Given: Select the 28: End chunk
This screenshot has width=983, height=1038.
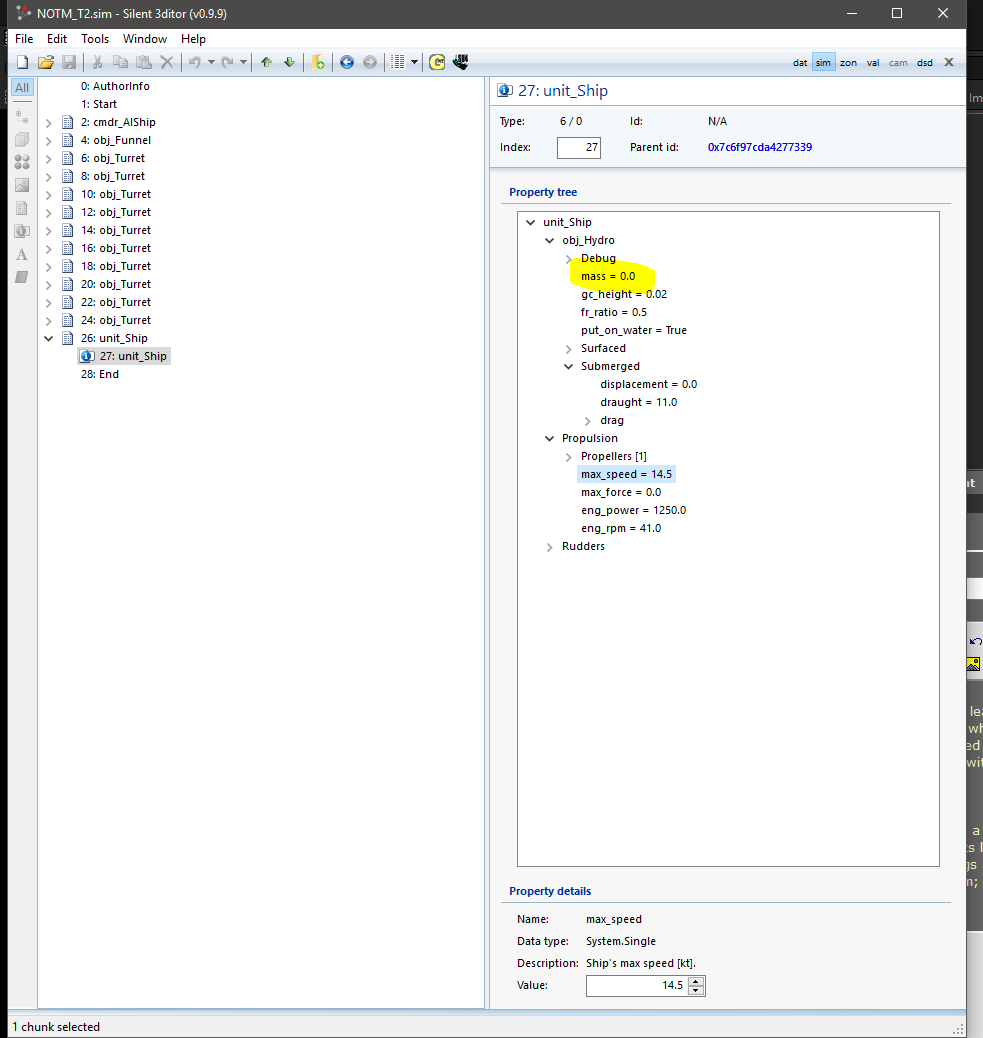Looking at the screenshot, I should pos(99,374).
